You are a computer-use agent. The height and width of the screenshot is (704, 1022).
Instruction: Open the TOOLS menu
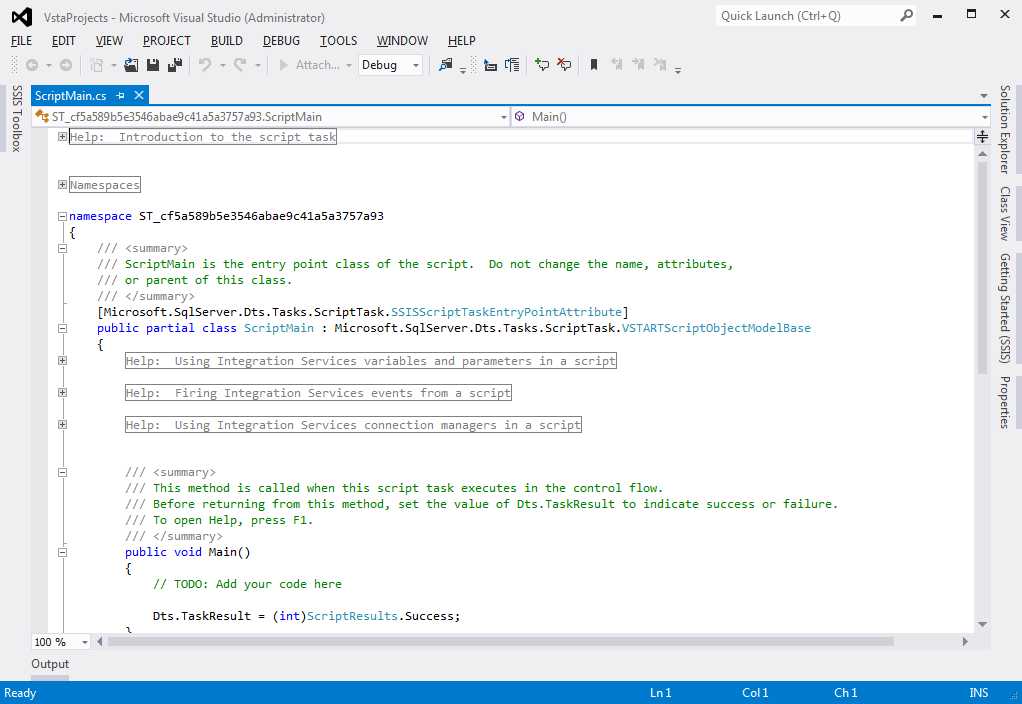pos(338,40)
